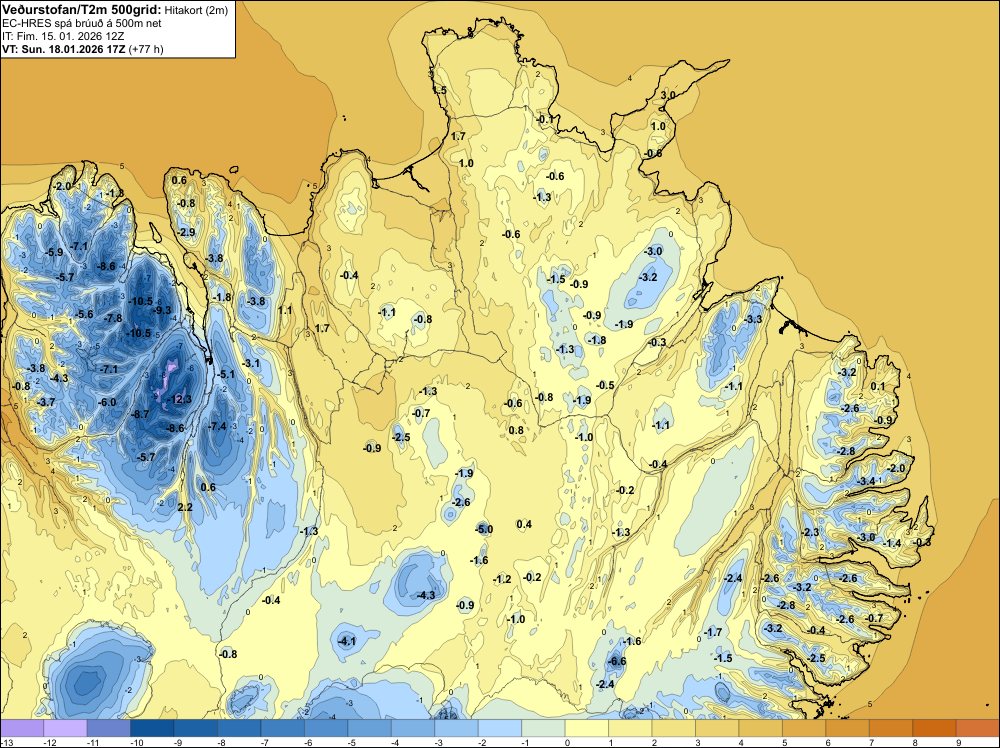Click the -3.7 temperature label
This screenshot has width=1000, height=748.
[46, 402]
